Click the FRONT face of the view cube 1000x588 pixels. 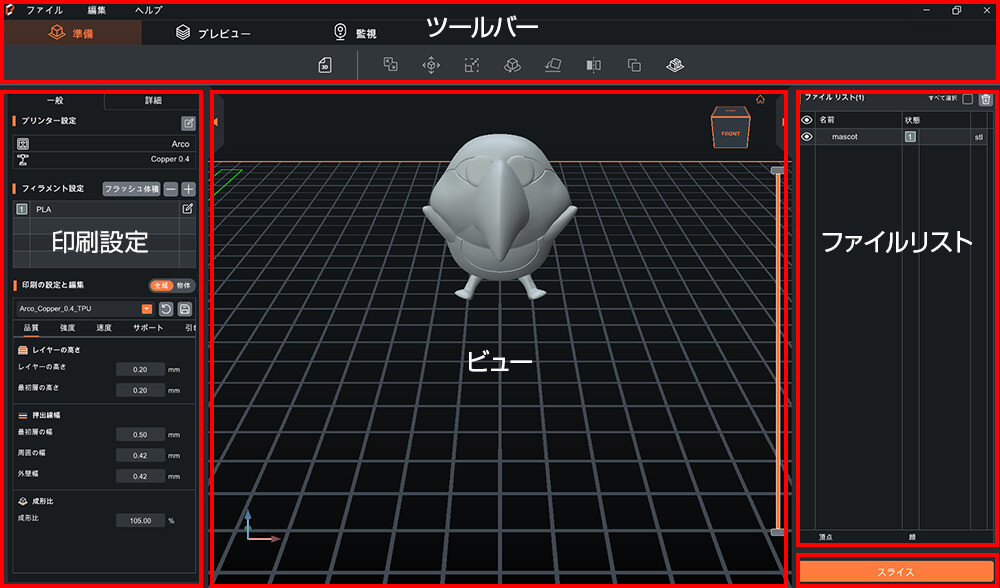coord(730,133)
